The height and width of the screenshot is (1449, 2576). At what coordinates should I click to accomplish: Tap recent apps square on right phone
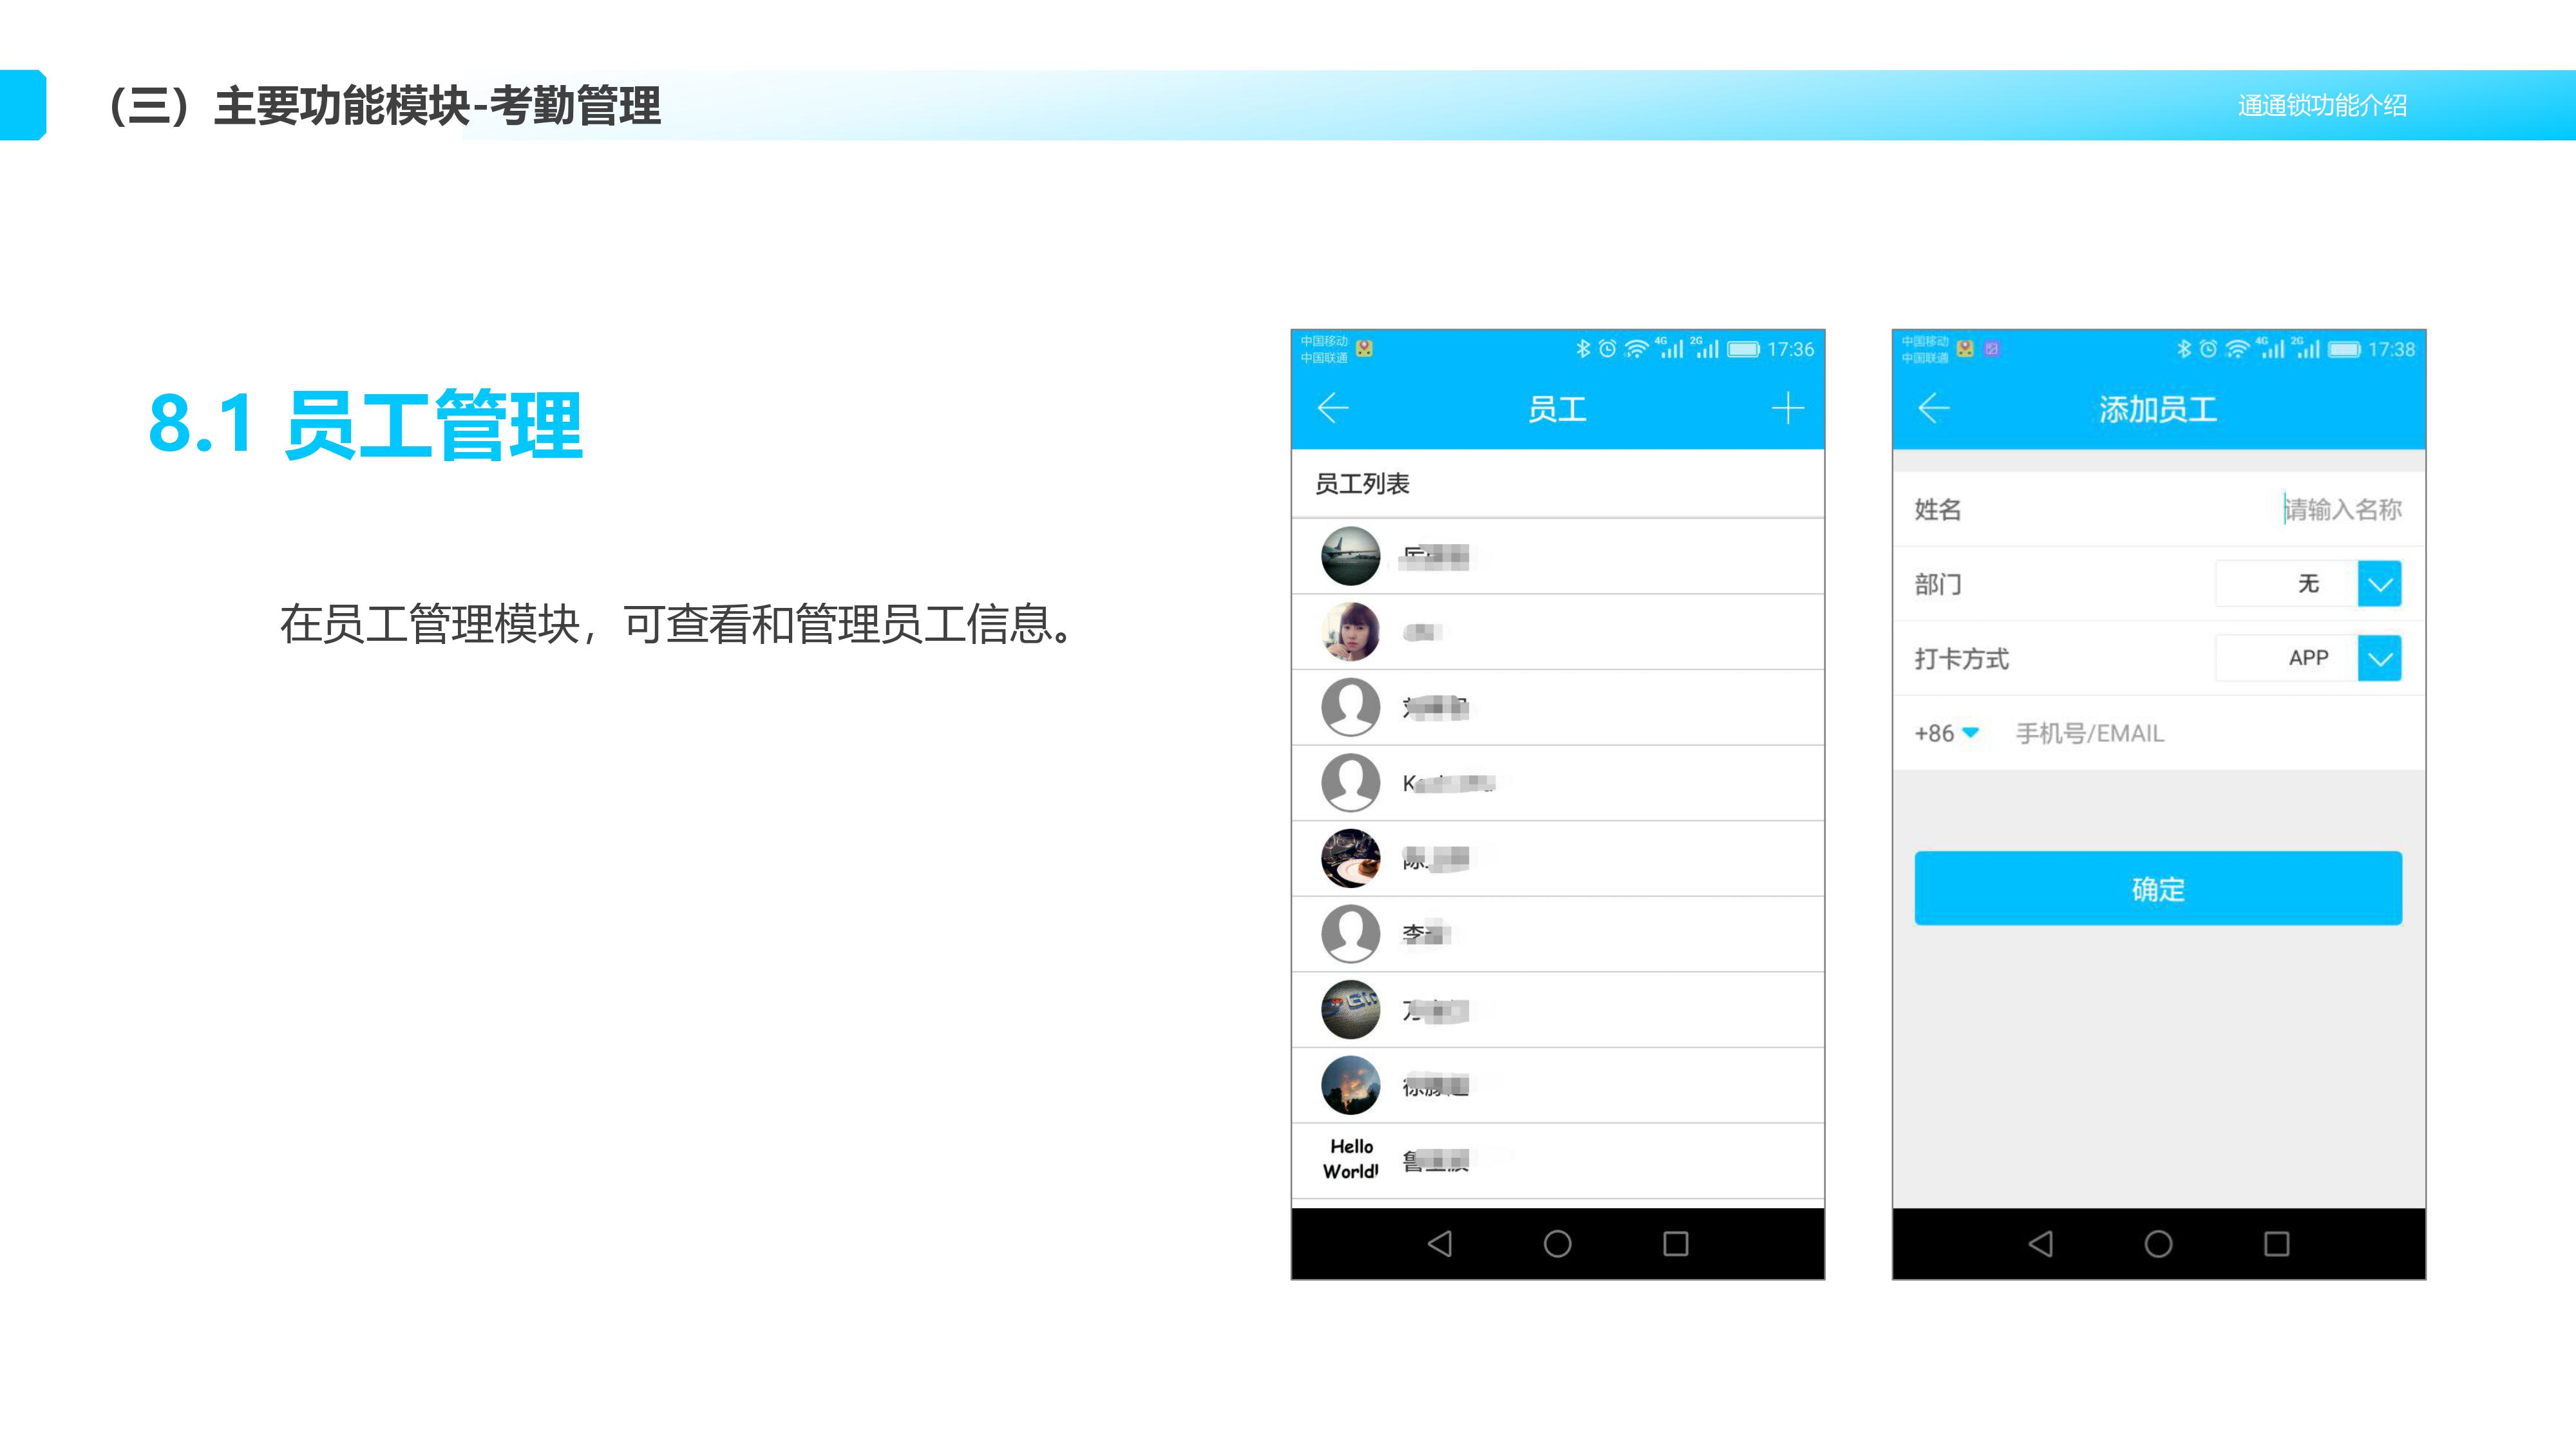pos(2276,1243)
